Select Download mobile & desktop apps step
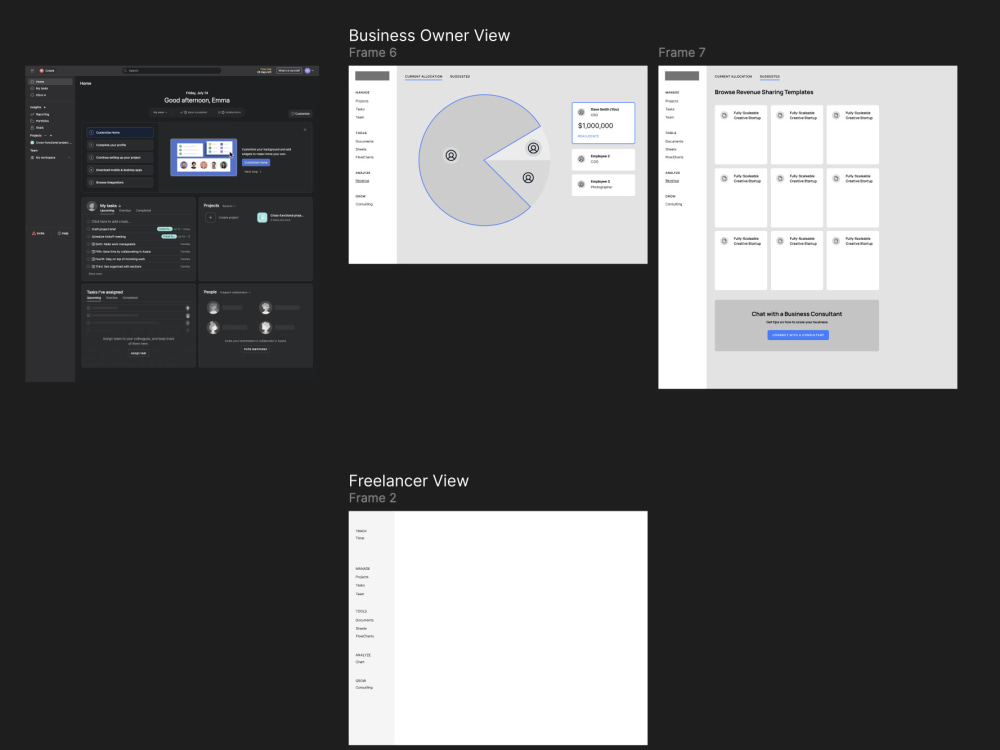 120,170
